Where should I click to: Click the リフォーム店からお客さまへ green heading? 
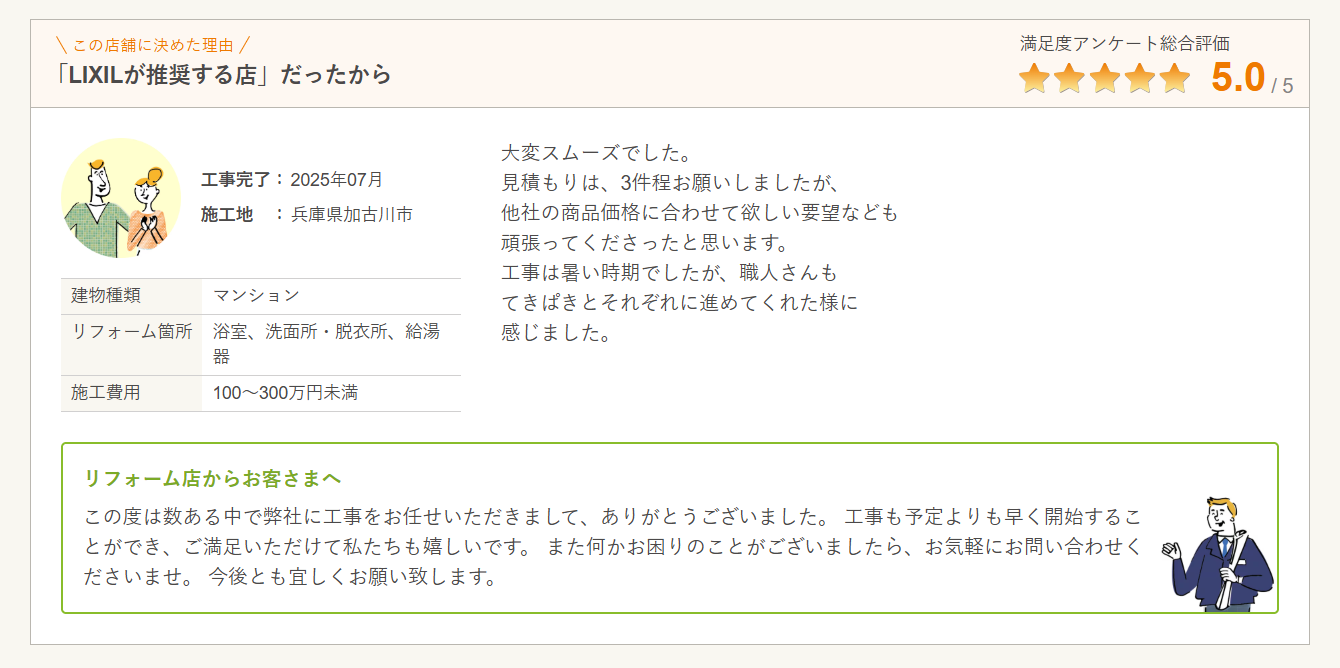[214, 478]
